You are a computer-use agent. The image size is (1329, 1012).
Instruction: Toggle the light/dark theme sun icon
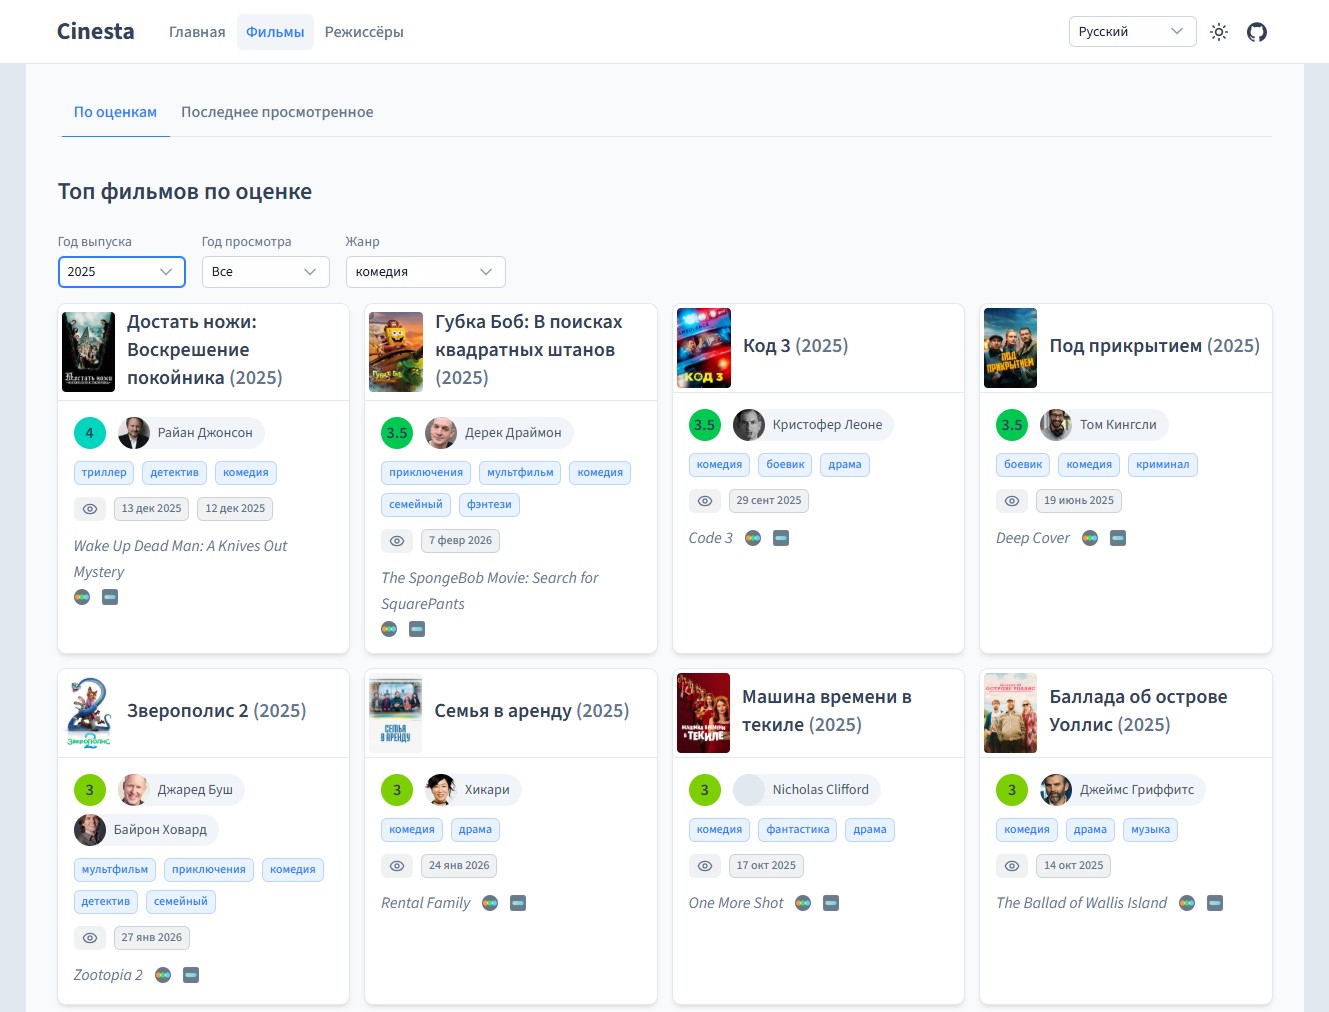(1219, 32)
